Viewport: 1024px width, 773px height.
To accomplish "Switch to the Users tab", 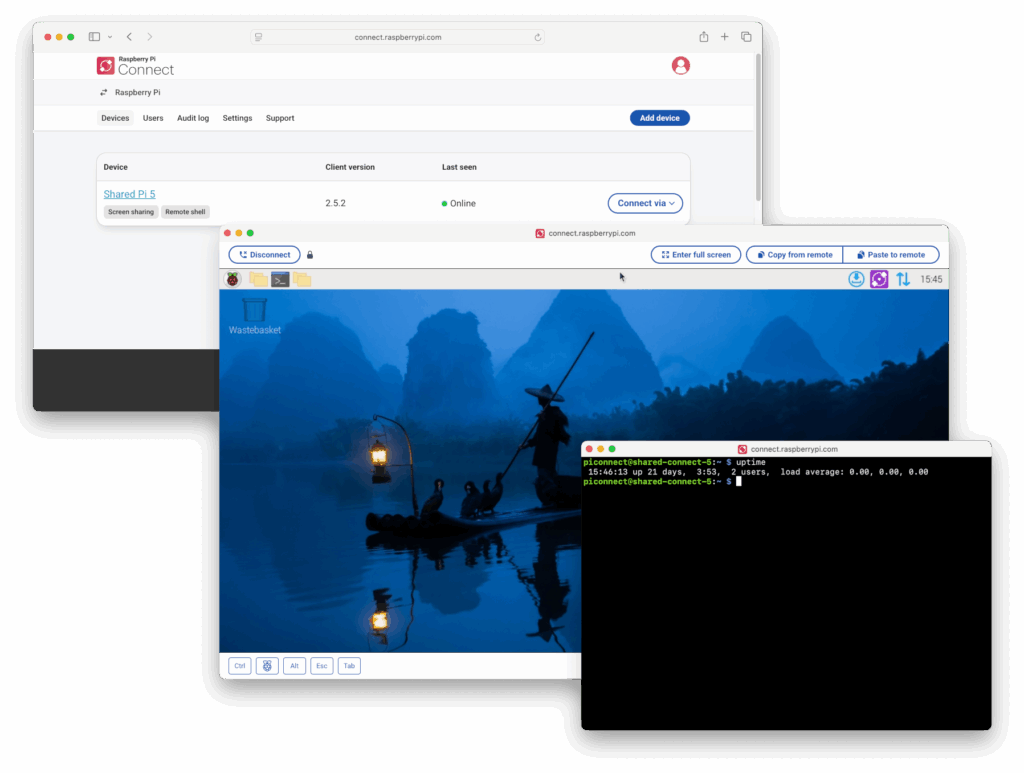I will click(x=153, y=118).
